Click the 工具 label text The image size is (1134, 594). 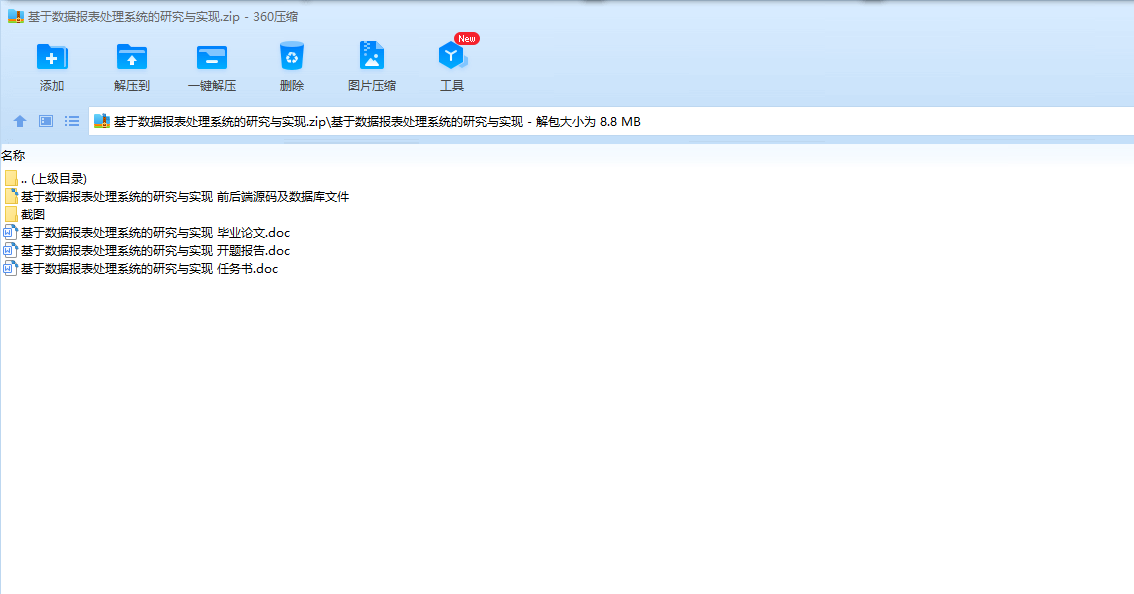[452, 85]
